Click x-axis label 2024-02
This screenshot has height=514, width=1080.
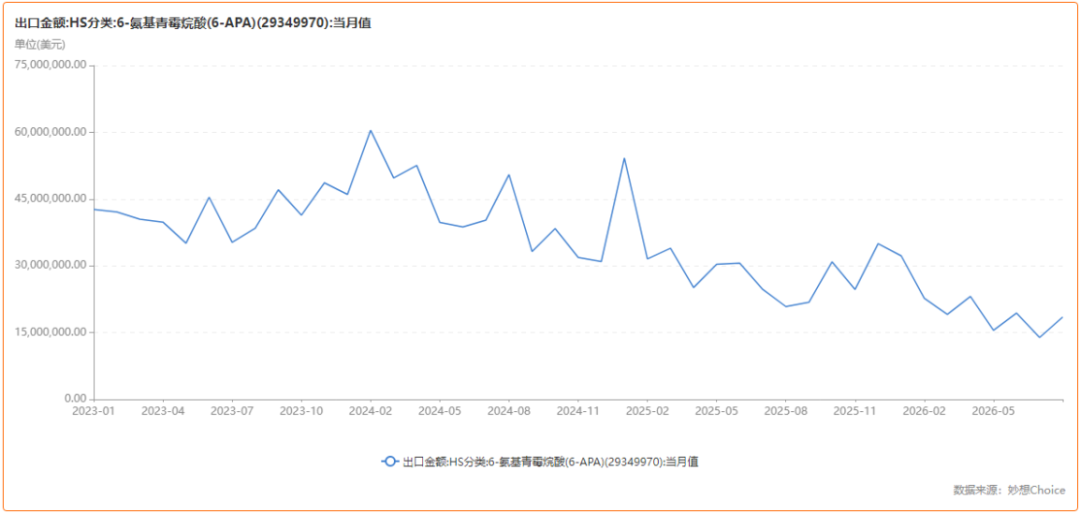tap(371, 410)
